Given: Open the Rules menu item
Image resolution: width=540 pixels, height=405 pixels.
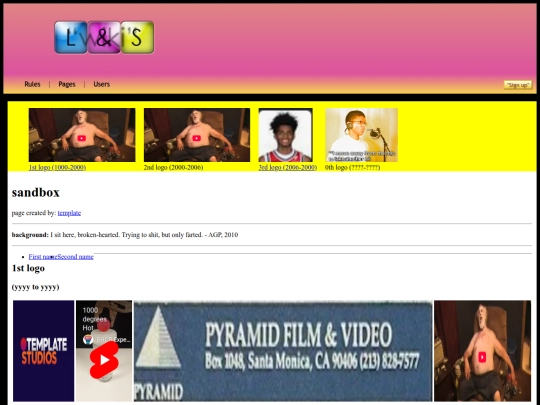Looking at the screenshot, I should pos(32,84).
